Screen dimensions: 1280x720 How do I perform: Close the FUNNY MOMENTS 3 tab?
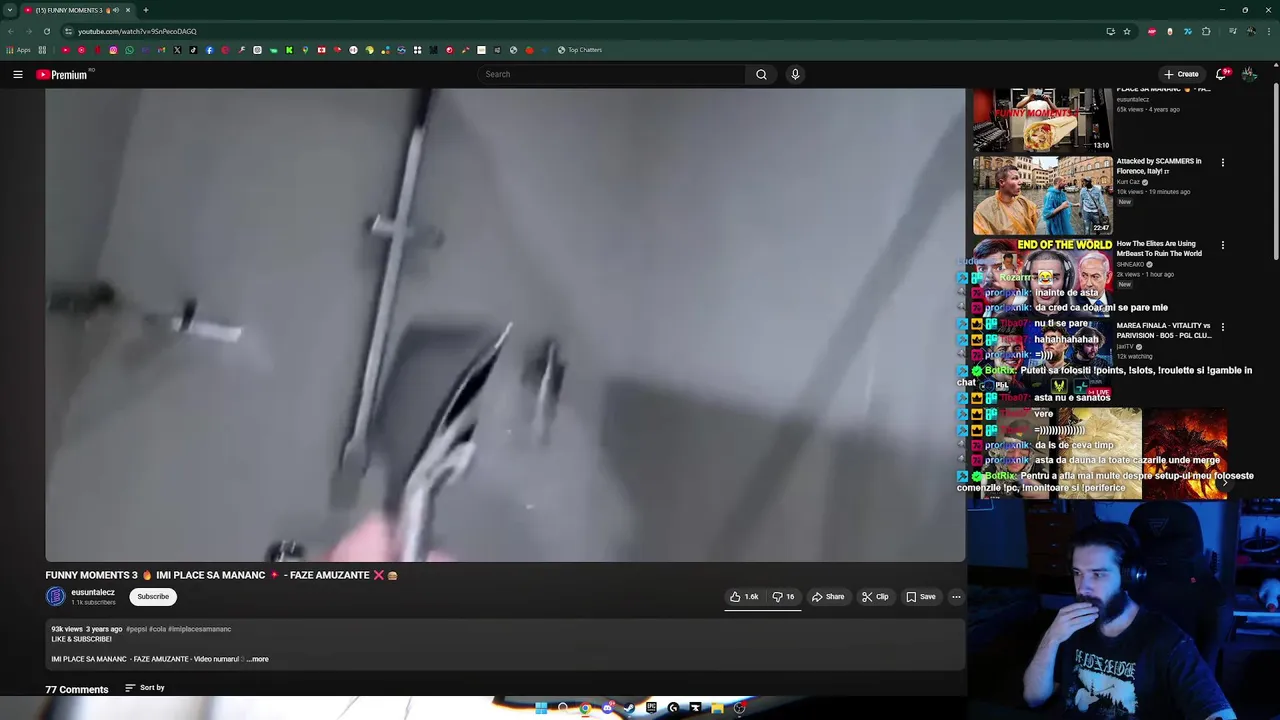pyautogui.click(x=128, y=10)
